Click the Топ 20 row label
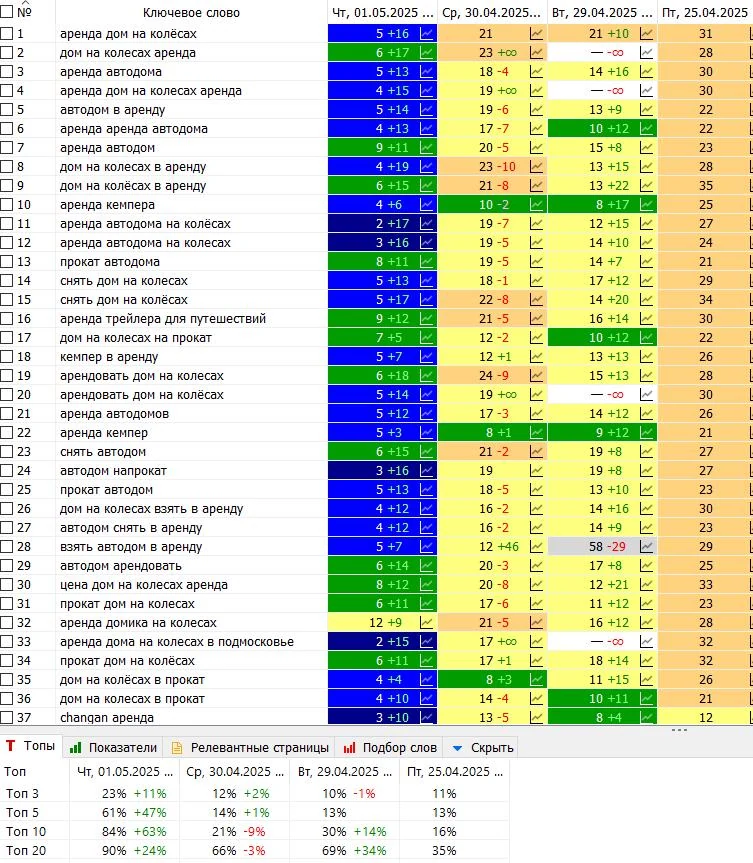 pos(26,850)
